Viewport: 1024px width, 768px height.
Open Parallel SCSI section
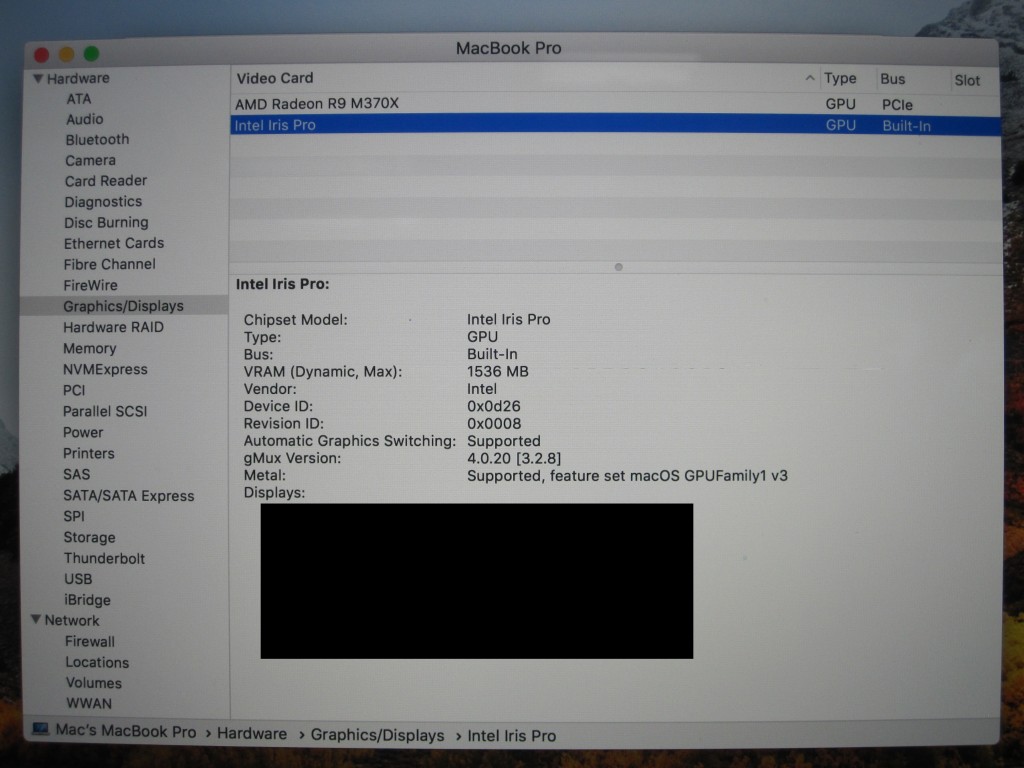click(105, 411)
